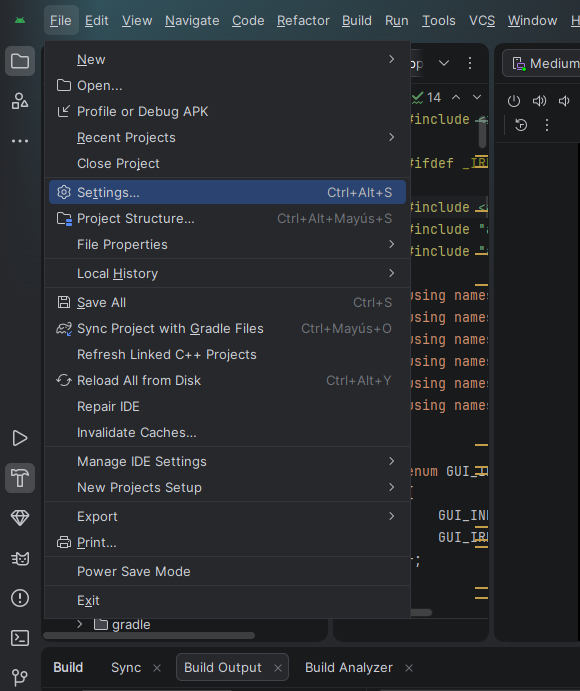Open the Resource Manager sidebar icon

pos(20,101)
